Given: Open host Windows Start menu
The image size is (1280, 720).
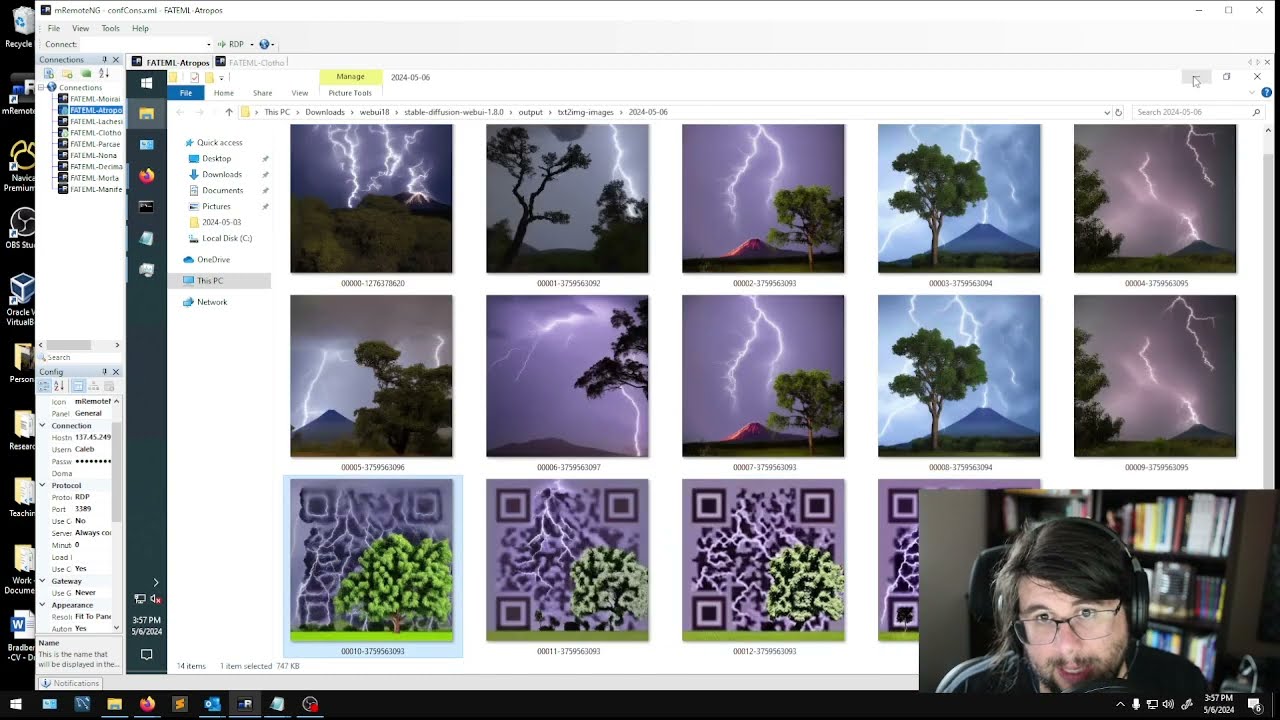Looking at the screenshot, I should pyautogui.click(x=16, y=704).
